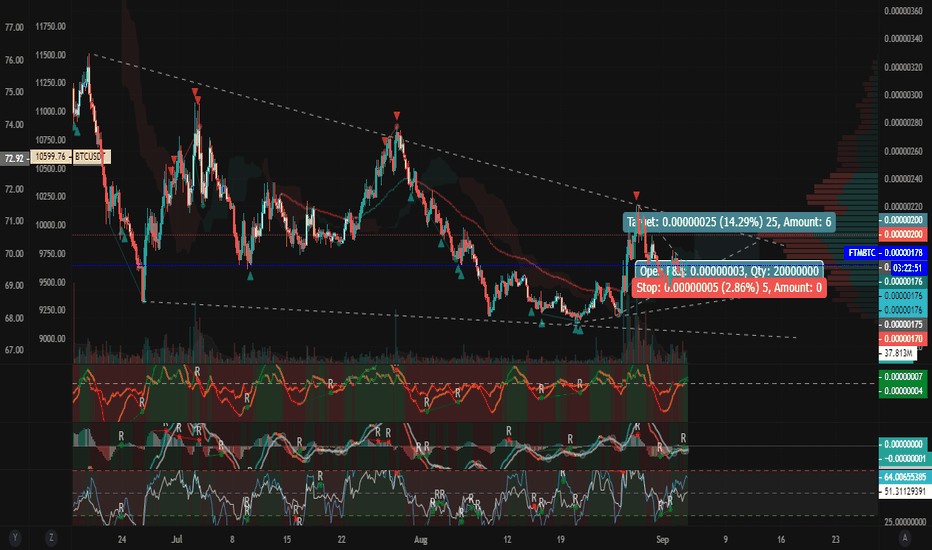This screenshot has height=550, width=932.
Task: Click the green 0.00000007 indicator value
Action: (x=903, y=377)
